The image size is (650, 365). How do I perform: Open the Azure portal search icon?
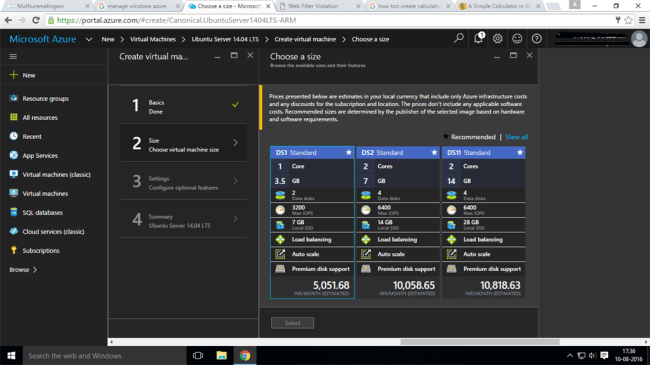click(458, 39)
